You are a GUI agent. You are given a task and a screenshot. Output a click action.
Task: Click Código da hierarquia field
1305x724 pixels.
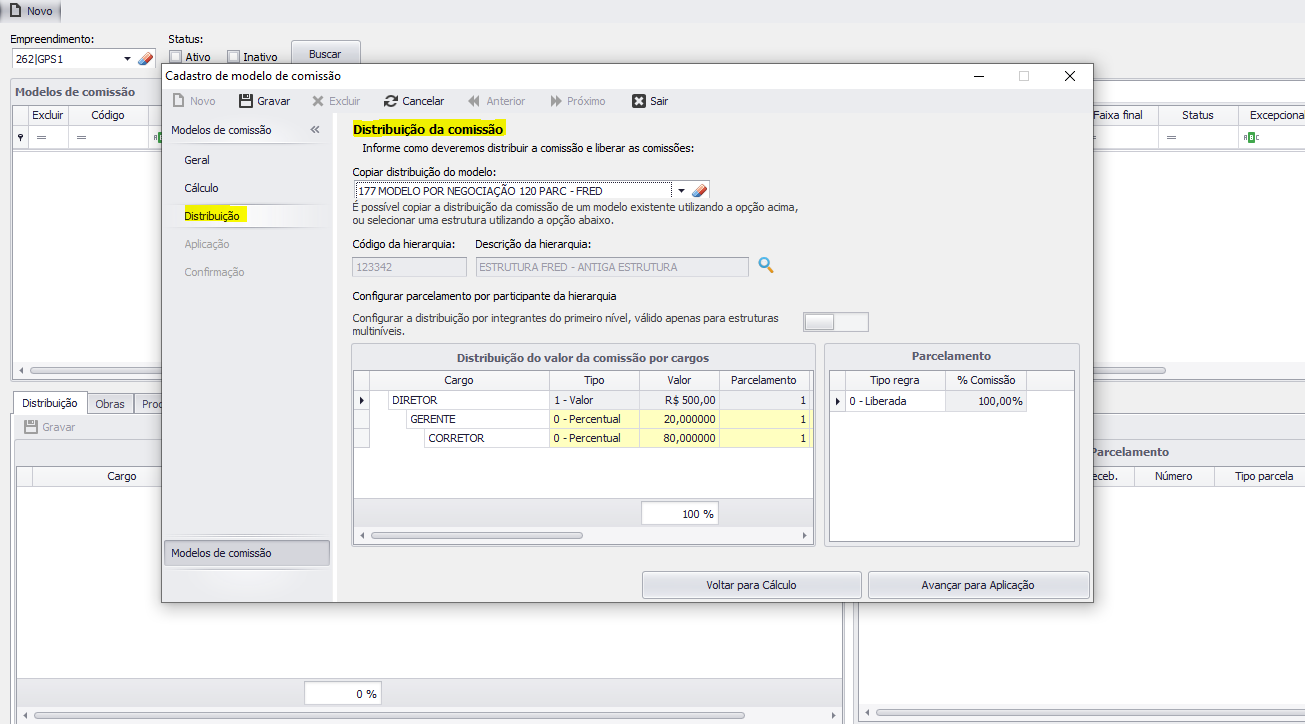410,267
